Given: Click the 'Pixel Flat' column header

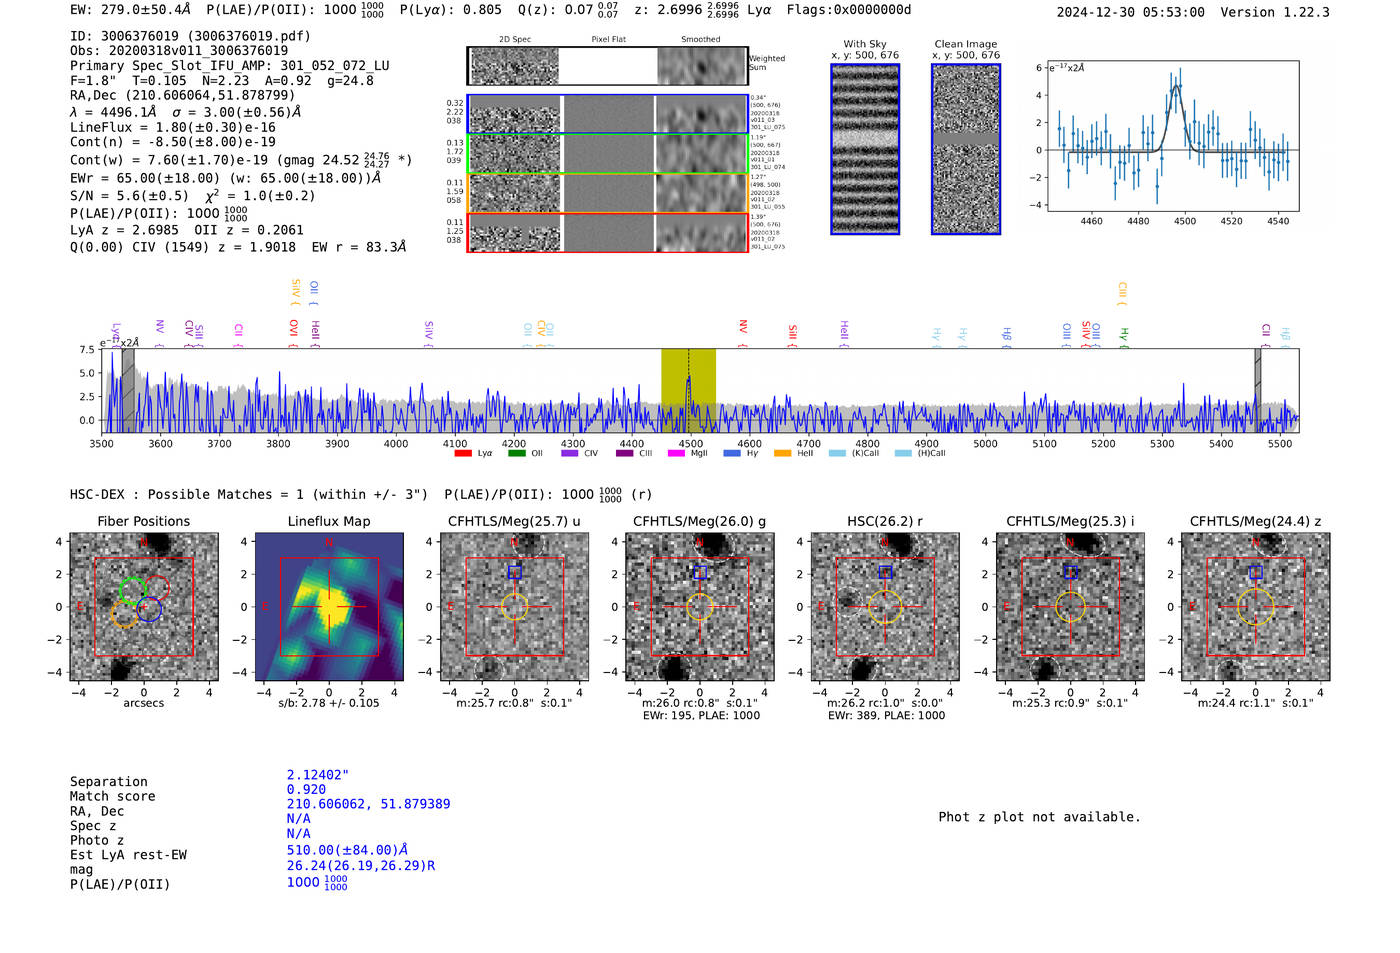Looking at the screenshot, I should [x=608, y=40].
